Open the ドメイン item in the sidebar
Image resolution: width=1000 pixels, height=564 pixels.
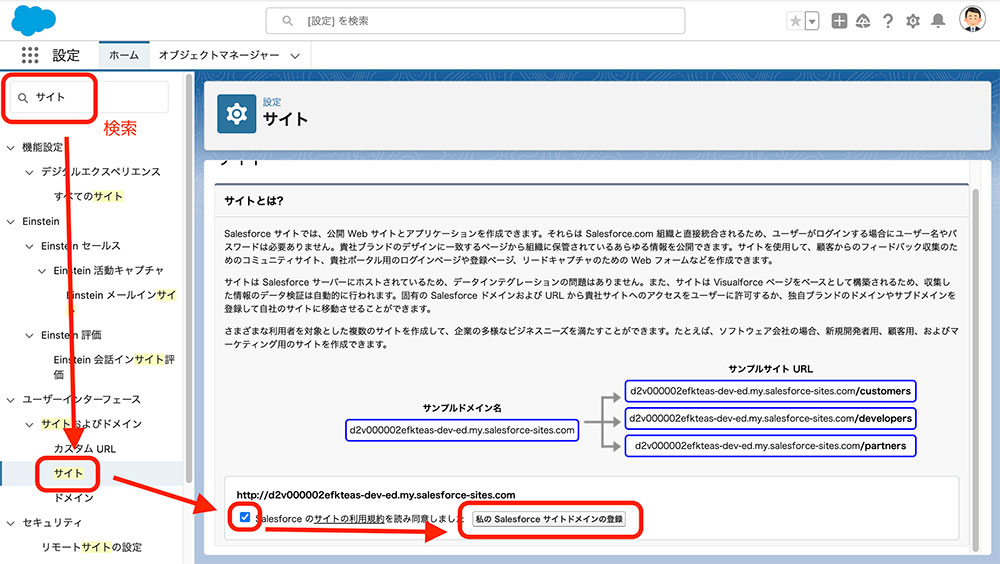[73, 498]
